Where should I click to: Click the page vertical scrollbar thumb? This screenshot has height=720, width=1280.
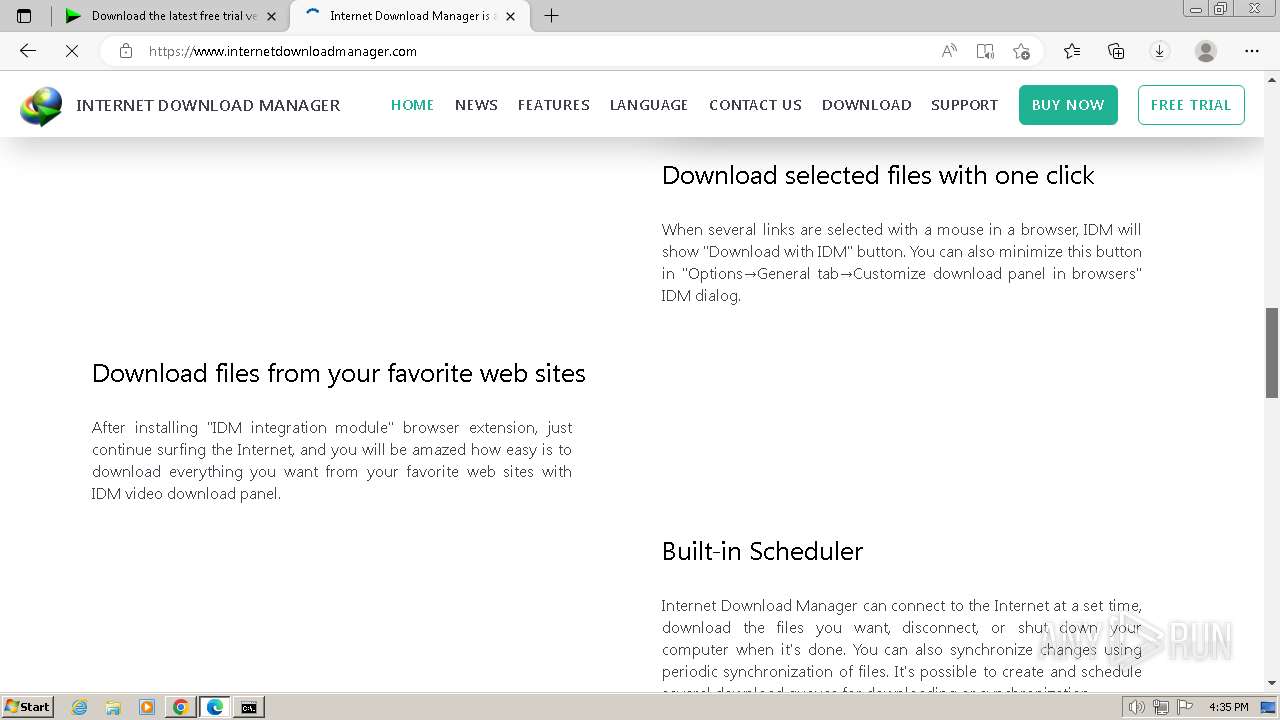click(x=1272, y=352)
